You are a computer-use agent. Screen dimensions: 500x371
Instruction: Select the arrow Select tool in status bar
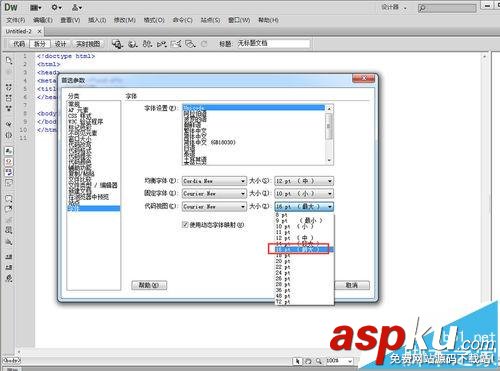pos(298,361)
